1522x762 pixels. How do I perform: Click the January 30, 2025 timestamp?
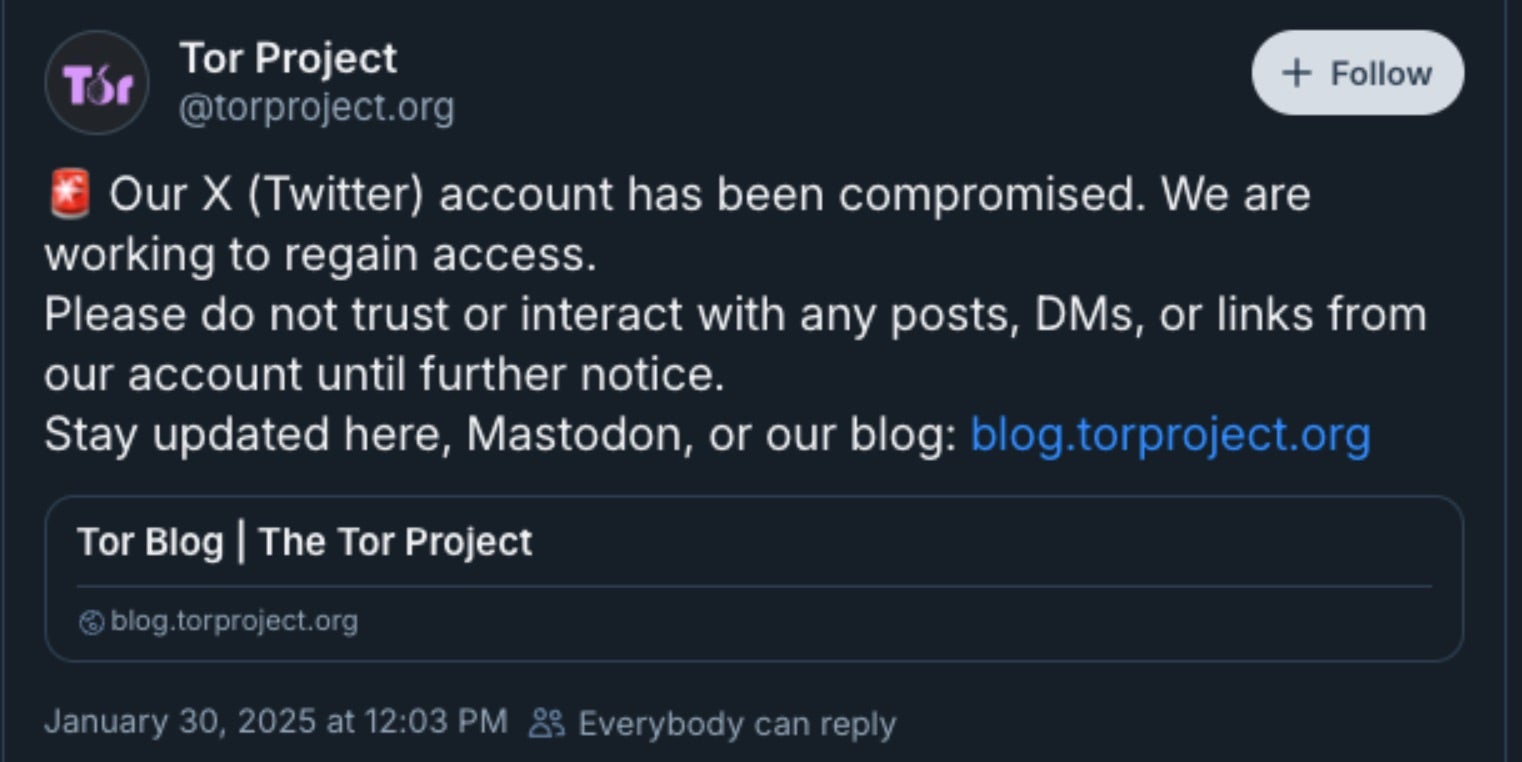click(x=276, y=722)
